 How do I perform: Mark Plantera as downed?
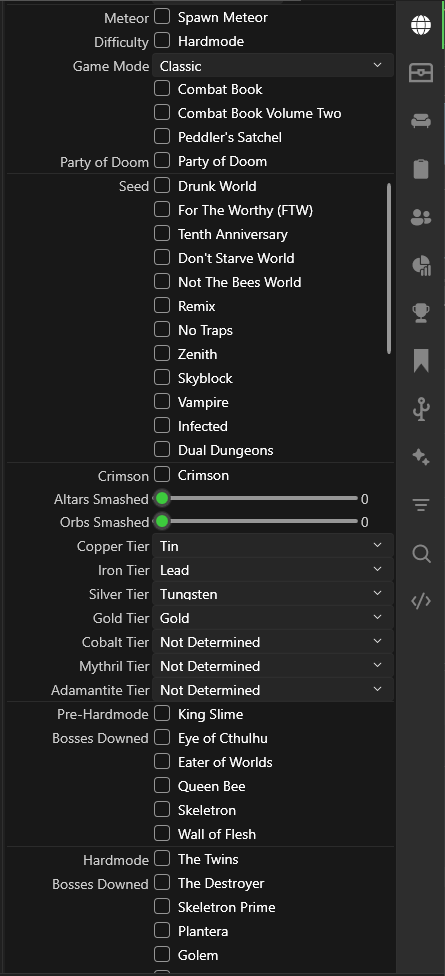tap(162, 931)
